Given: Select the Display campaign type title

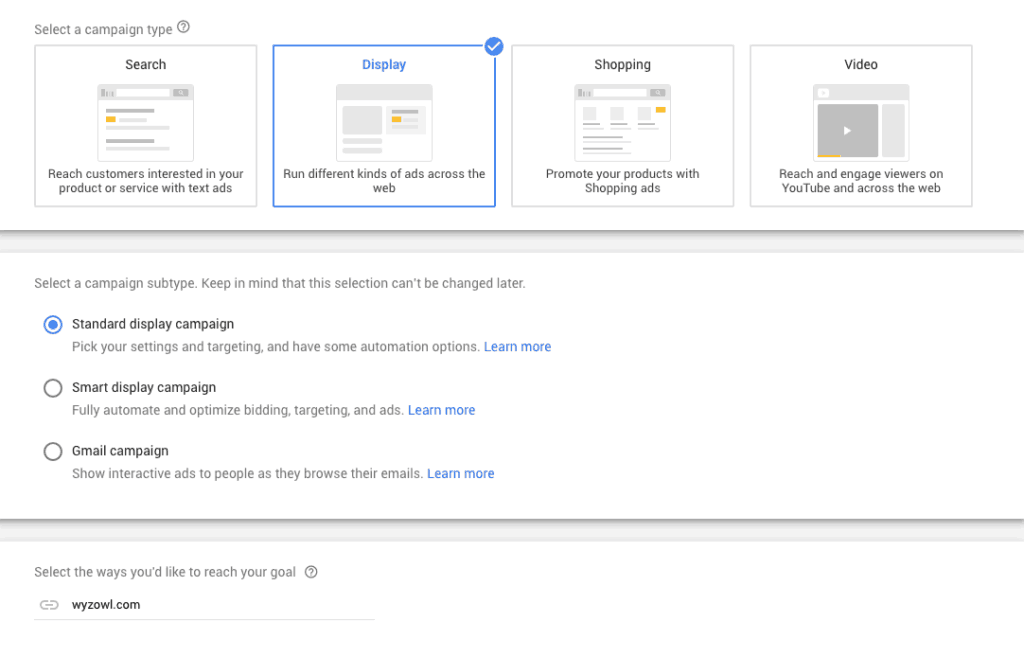Looking at the screenshot, I should (x=384, y=65).
